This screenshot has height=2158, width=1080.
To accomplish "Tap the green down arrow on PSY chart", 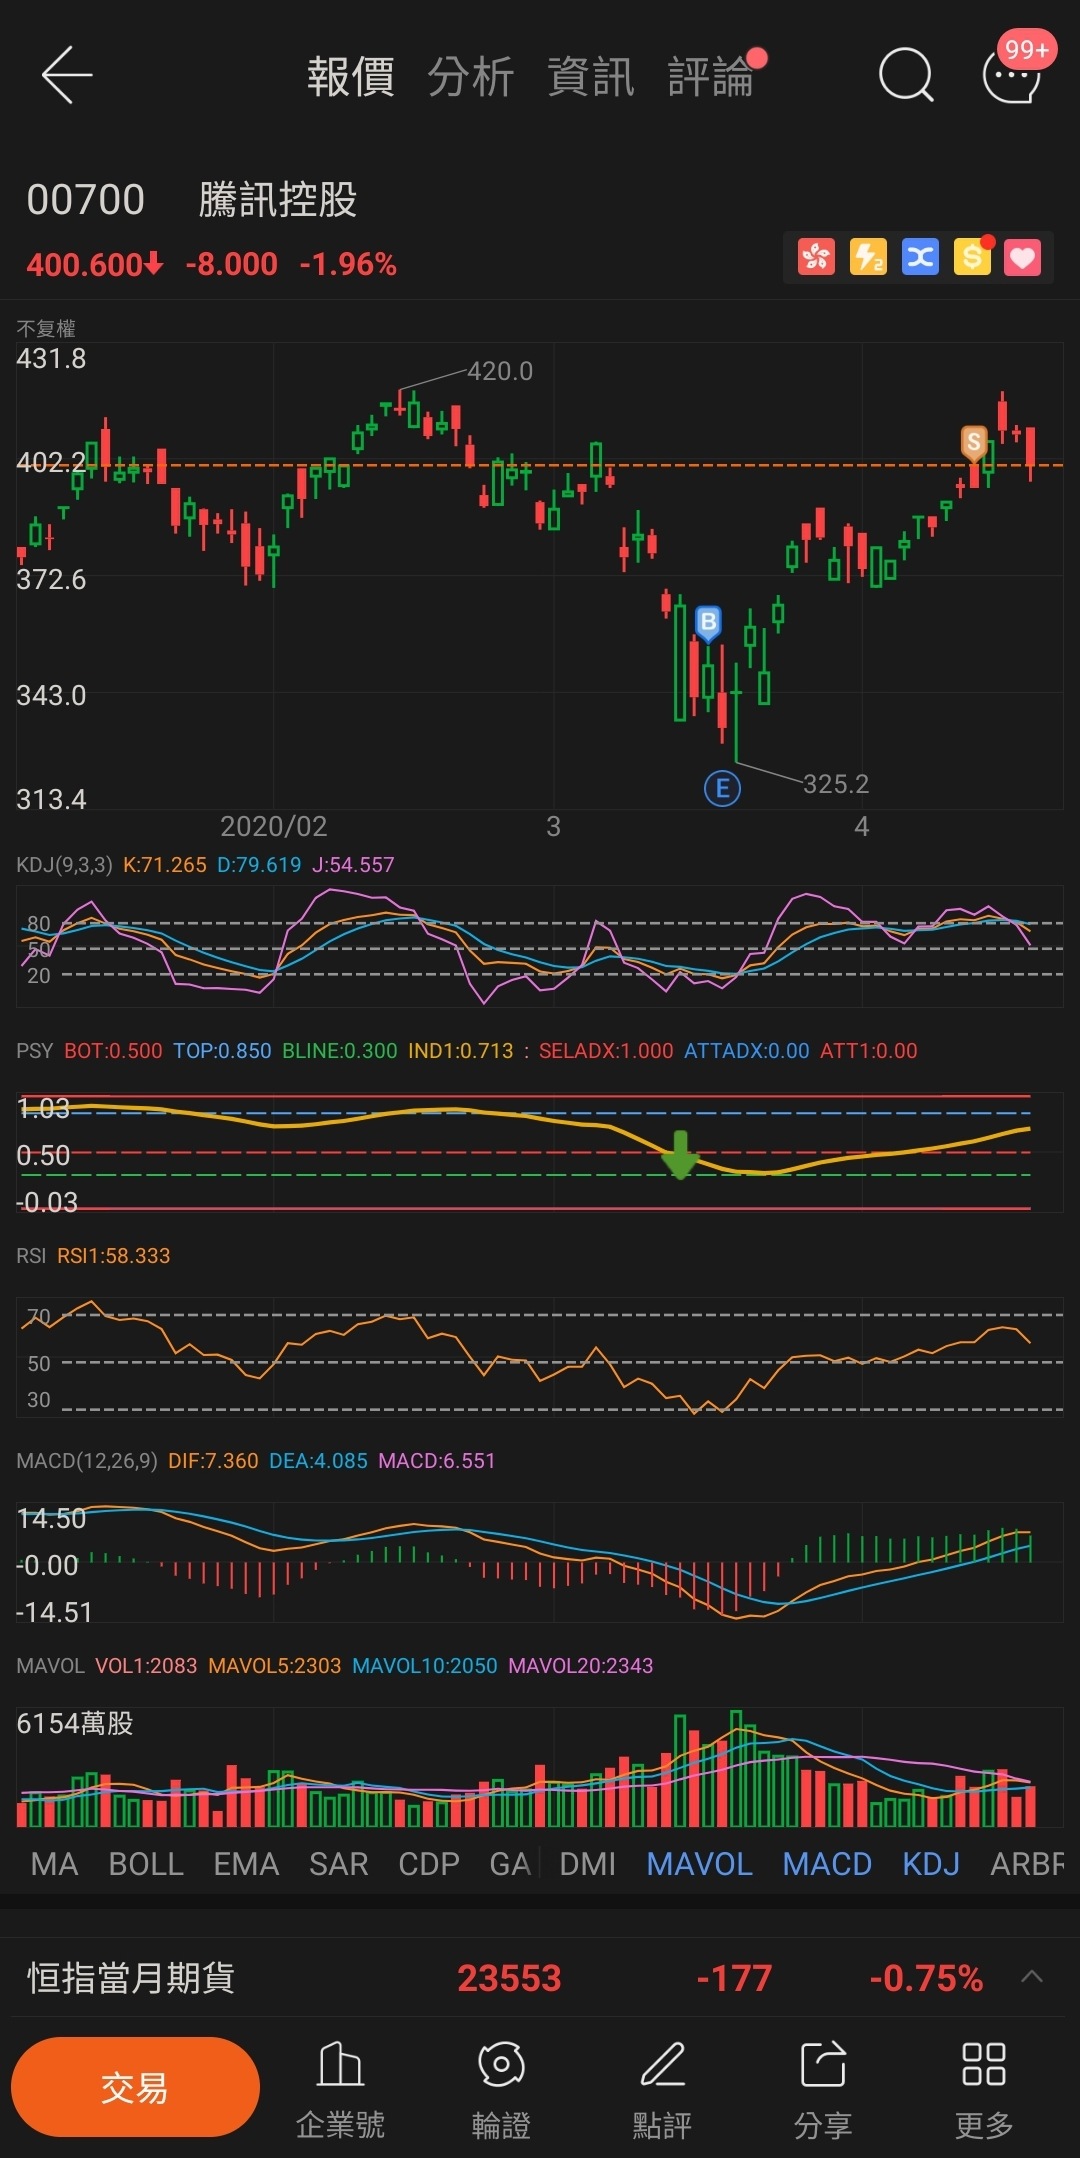I will [680, 1155].
